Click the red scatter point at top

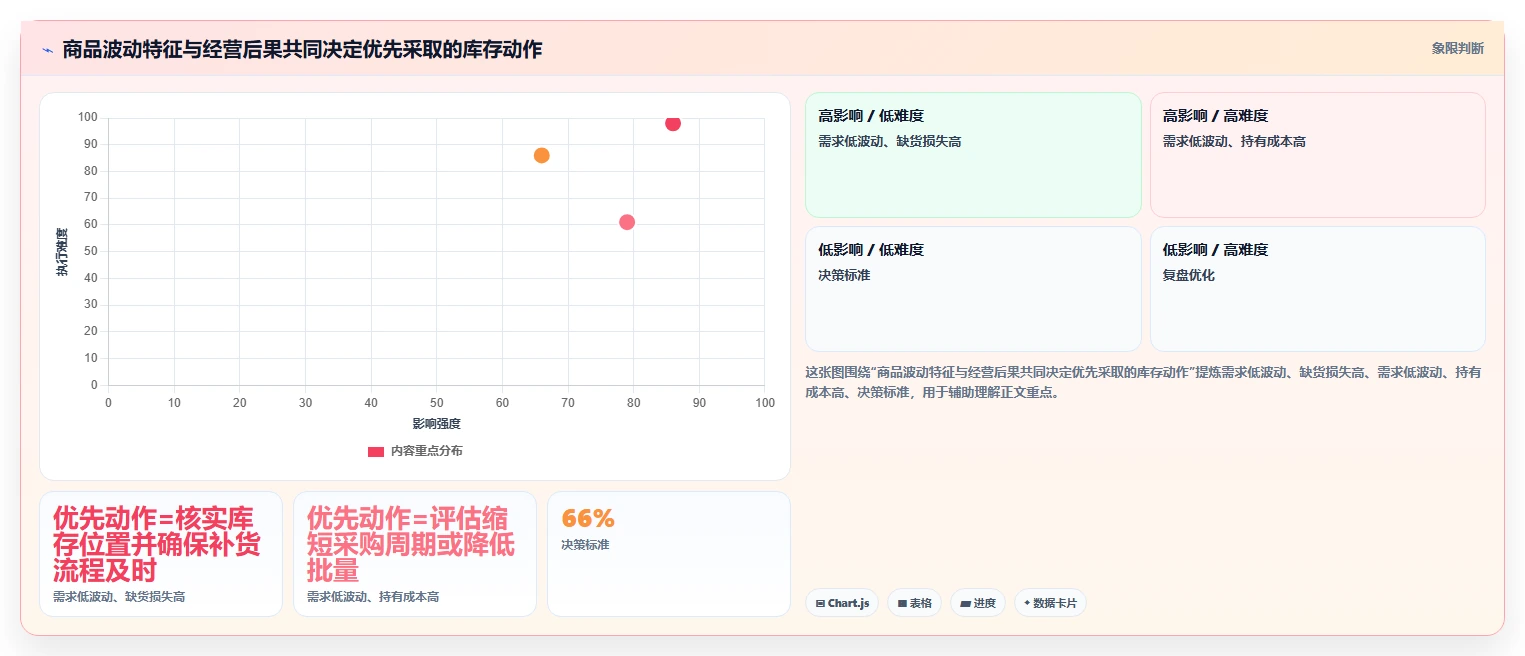point(673,123)
